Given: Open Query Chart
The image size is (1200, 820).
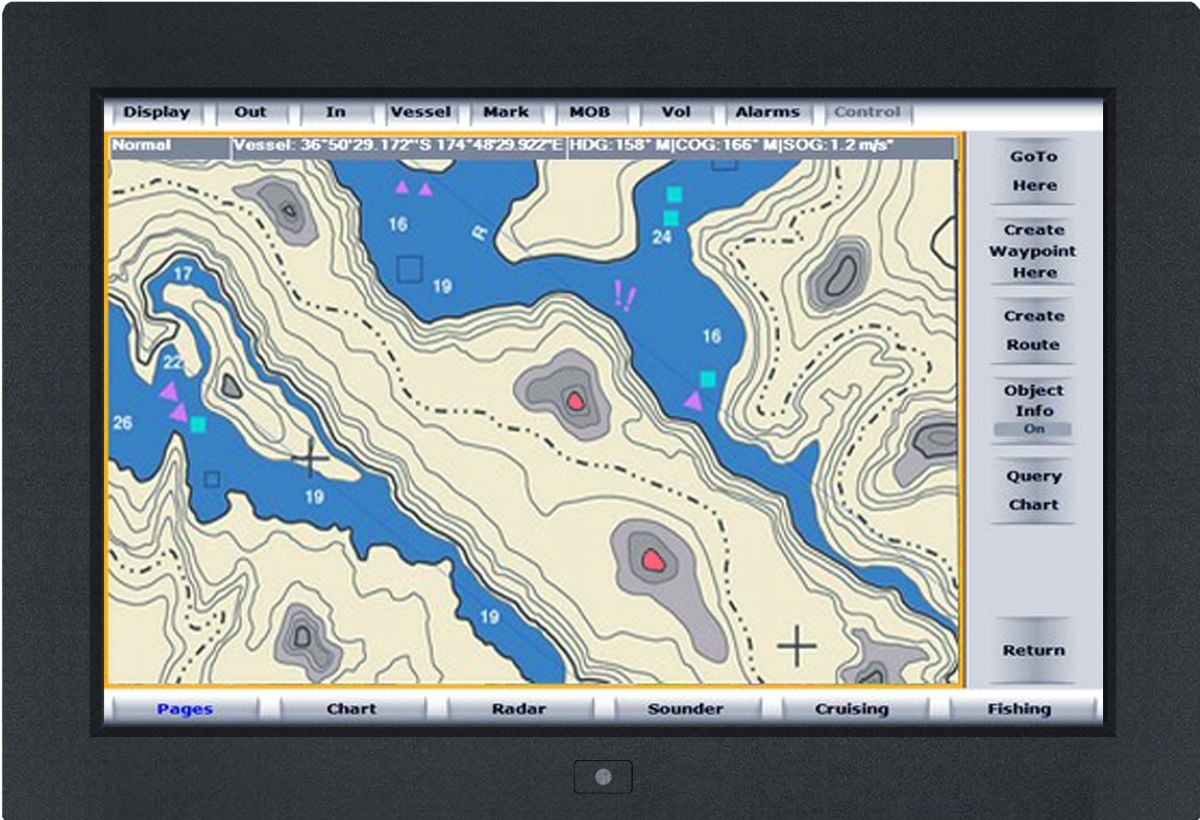Looking at the screenshot, I should coord(1033,490).
